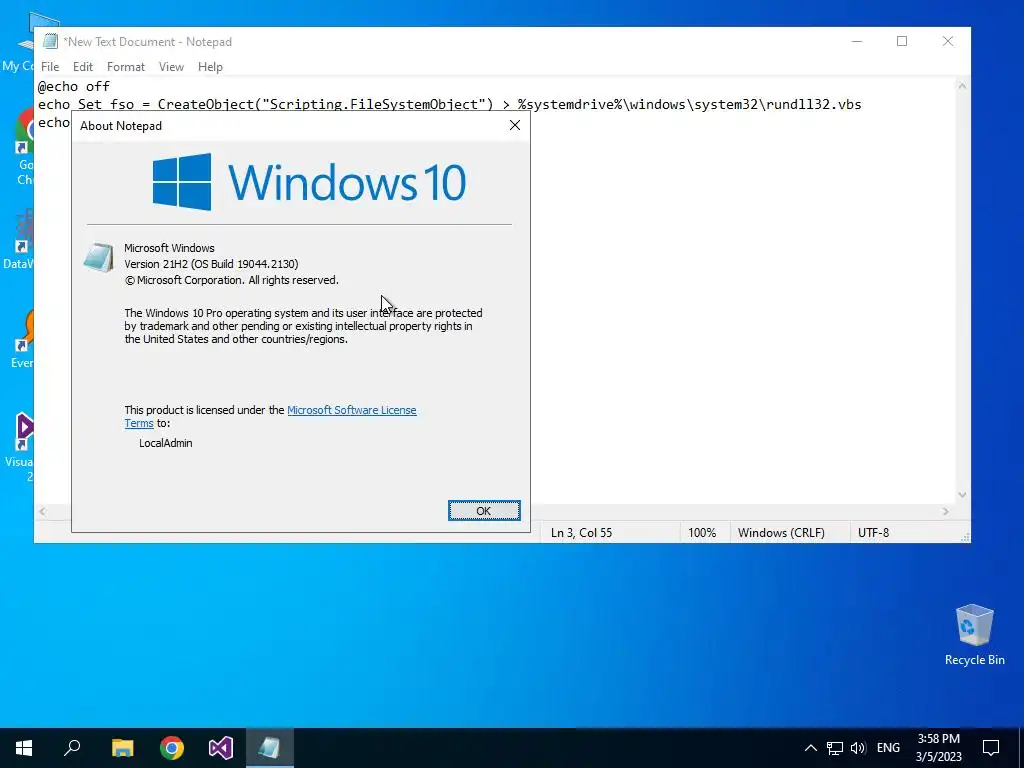Click 'Windows (CRLF)' status entry

[x=781, y=533]
